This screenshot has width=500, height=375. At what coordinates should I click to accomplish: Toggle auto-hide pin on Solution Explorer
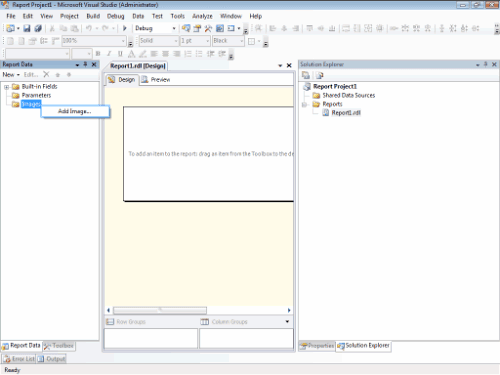[x=486, y=64]
